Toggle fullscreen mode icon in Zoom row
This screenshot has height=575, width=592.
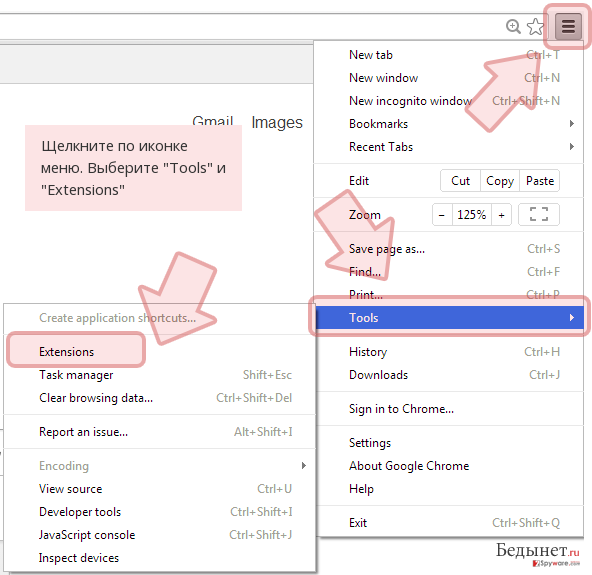coord(539,214)
